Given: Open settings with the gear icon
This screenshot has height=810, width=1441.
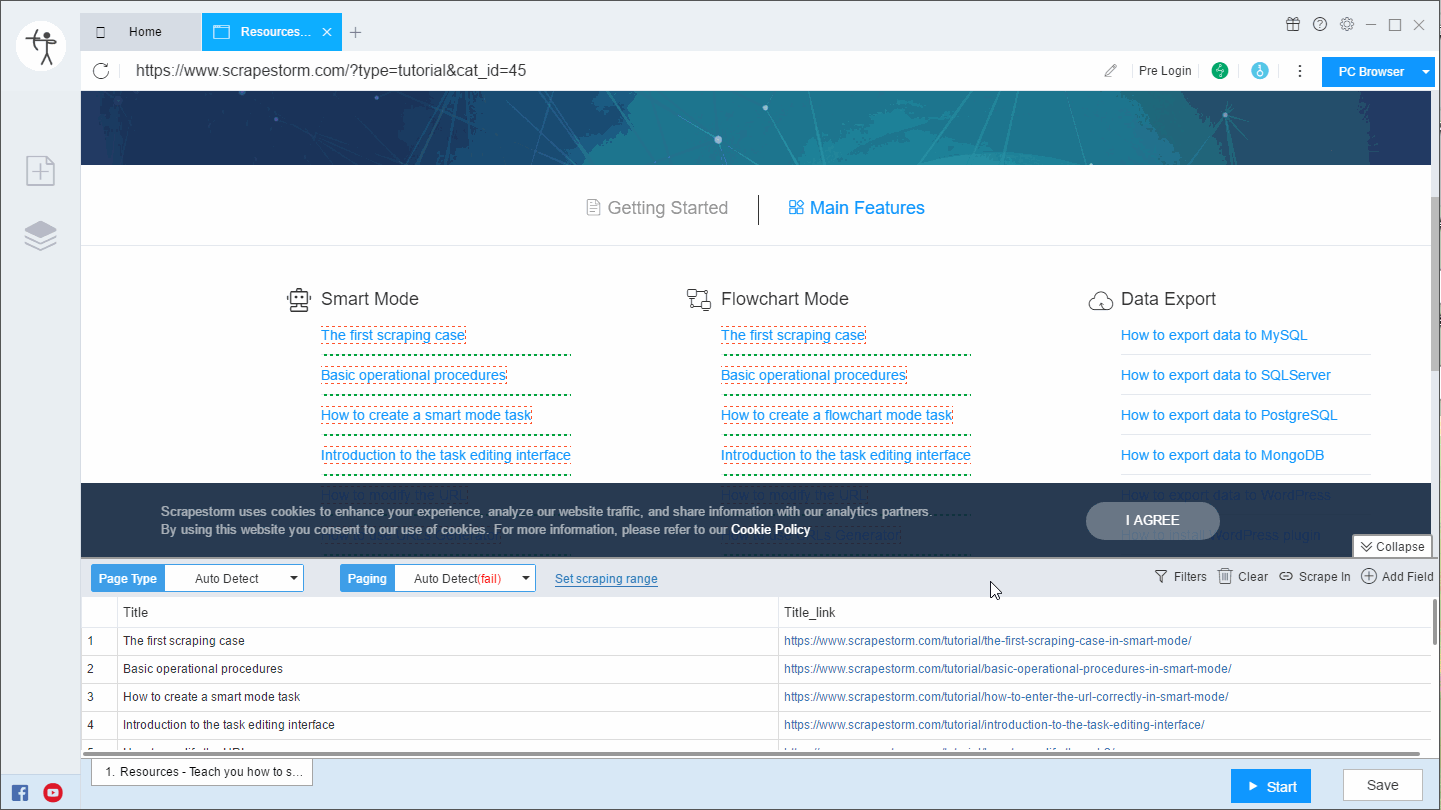Looking at the screenshot, I should point(1346,23).
